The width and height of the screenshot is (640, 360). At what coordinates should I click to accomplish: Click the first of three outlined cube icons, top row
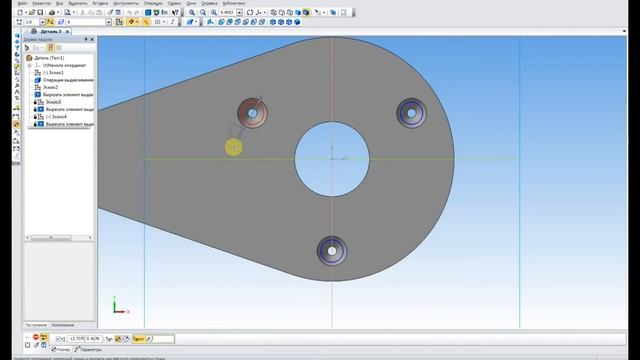(x=273, y=13)
